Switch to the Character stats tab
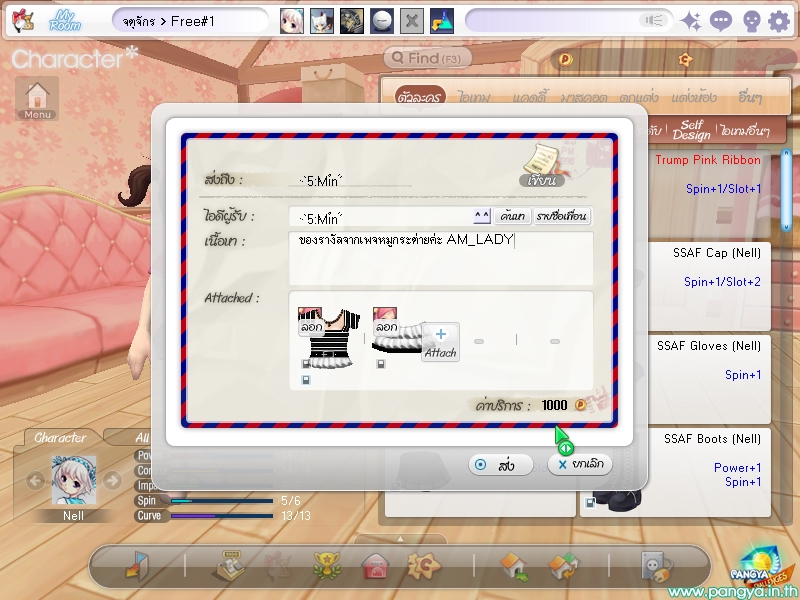The image size is (800, 600). (x=60, y=438)
